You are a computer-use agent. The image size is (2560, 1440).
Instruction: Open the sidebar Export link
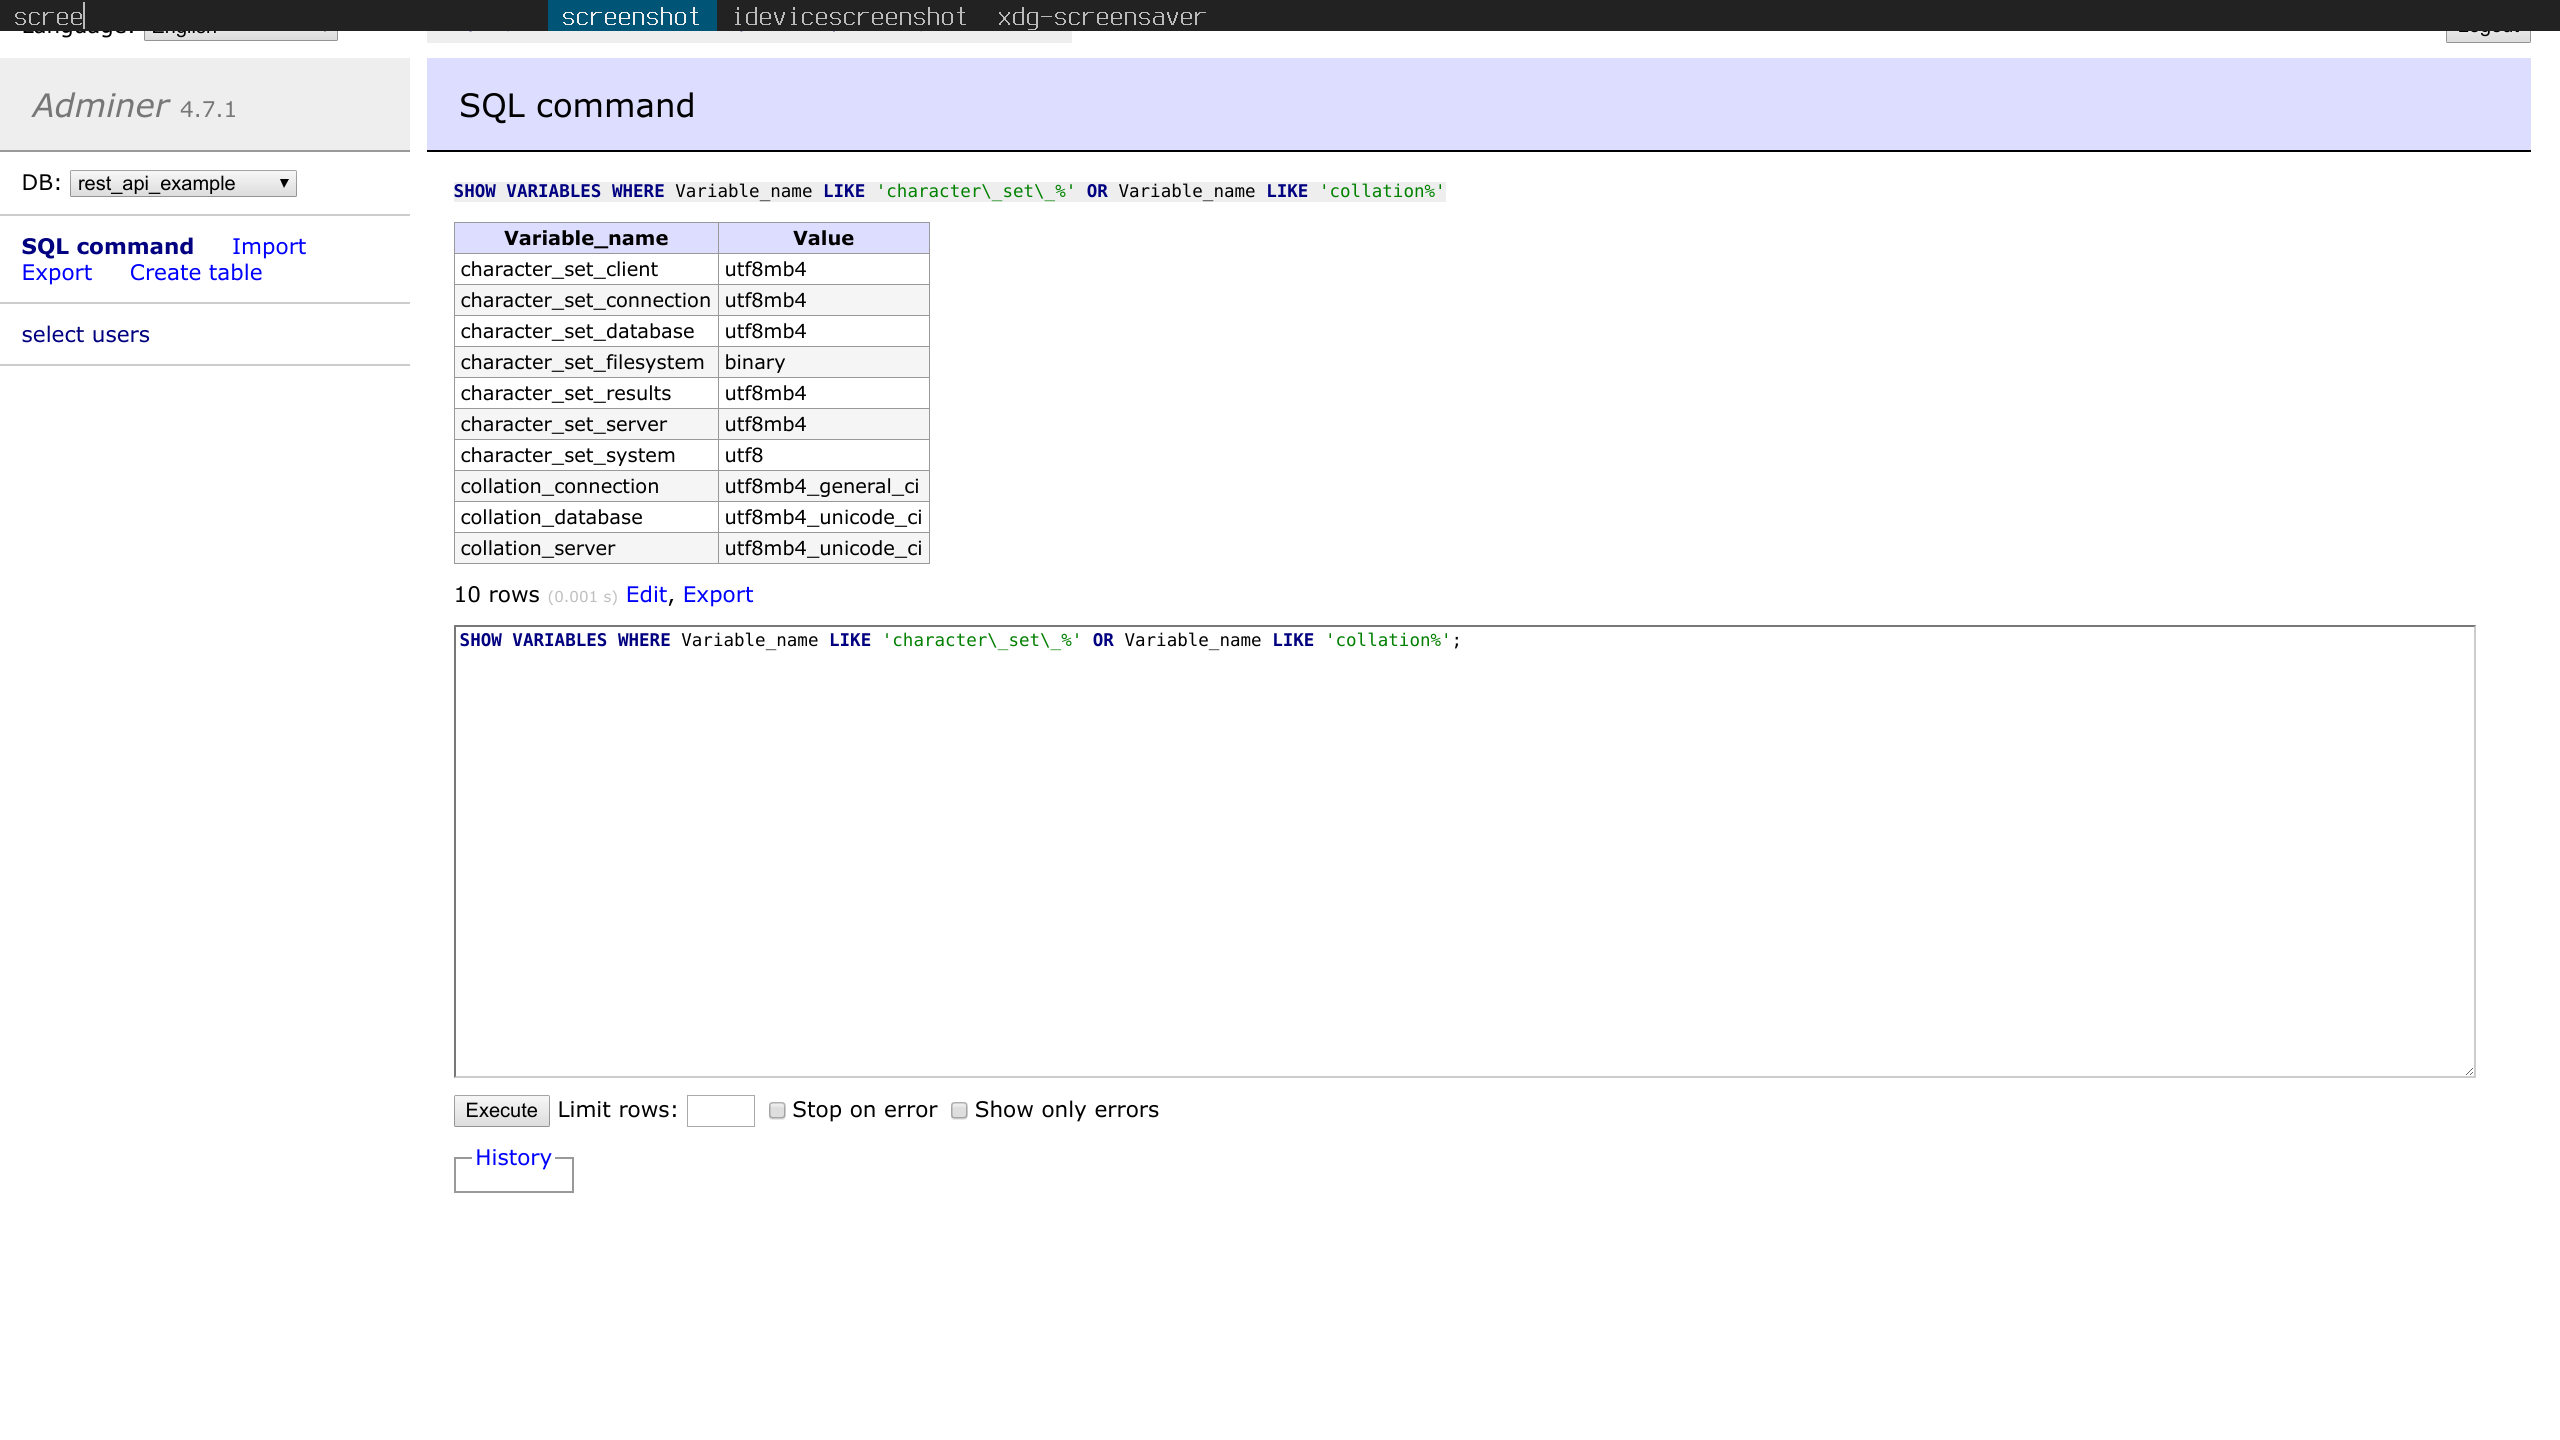pyautogui.click(x=56, y=272)
